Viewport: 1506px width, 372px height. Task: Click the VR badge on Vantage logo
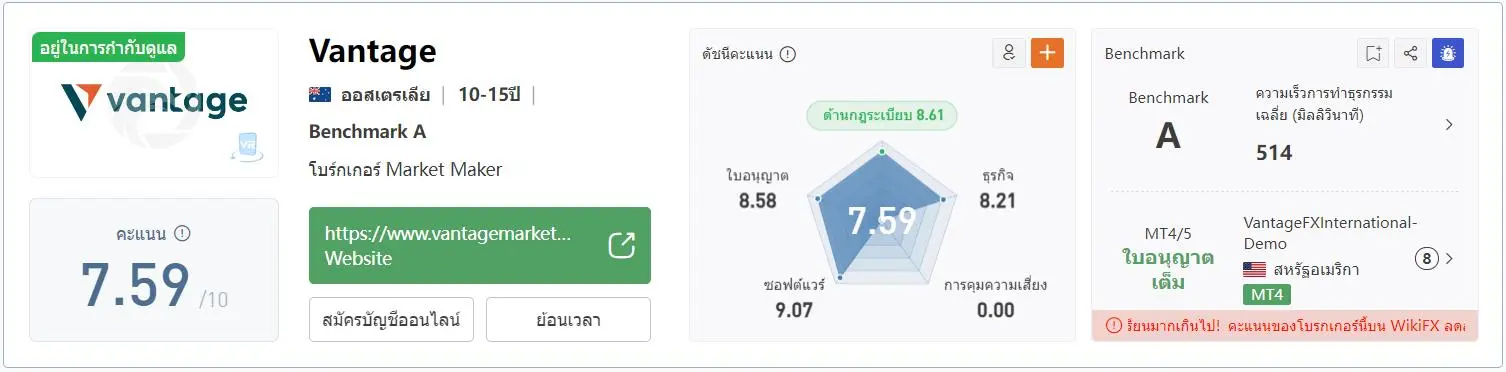(x=245, y=147)
